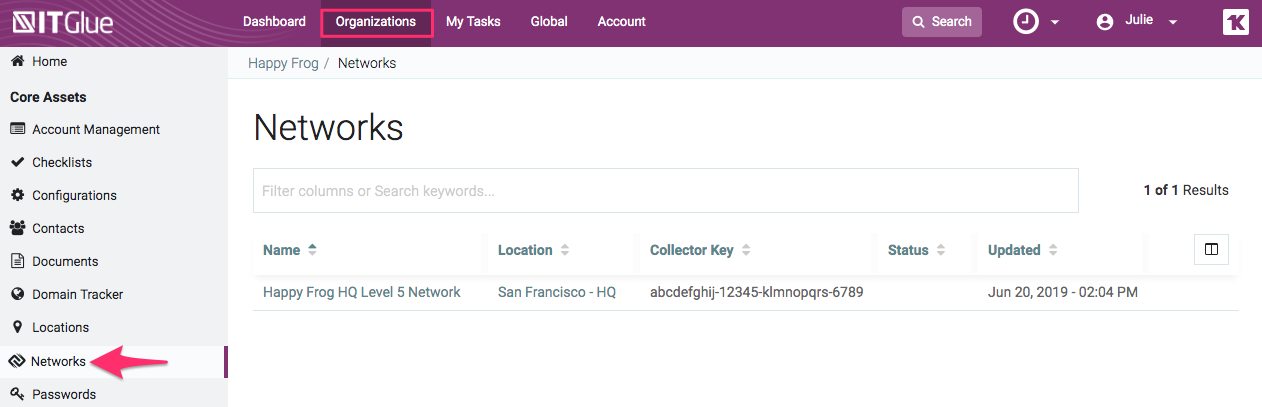
Task: Click the Kaseya K icon
Action: [1235, 22]
